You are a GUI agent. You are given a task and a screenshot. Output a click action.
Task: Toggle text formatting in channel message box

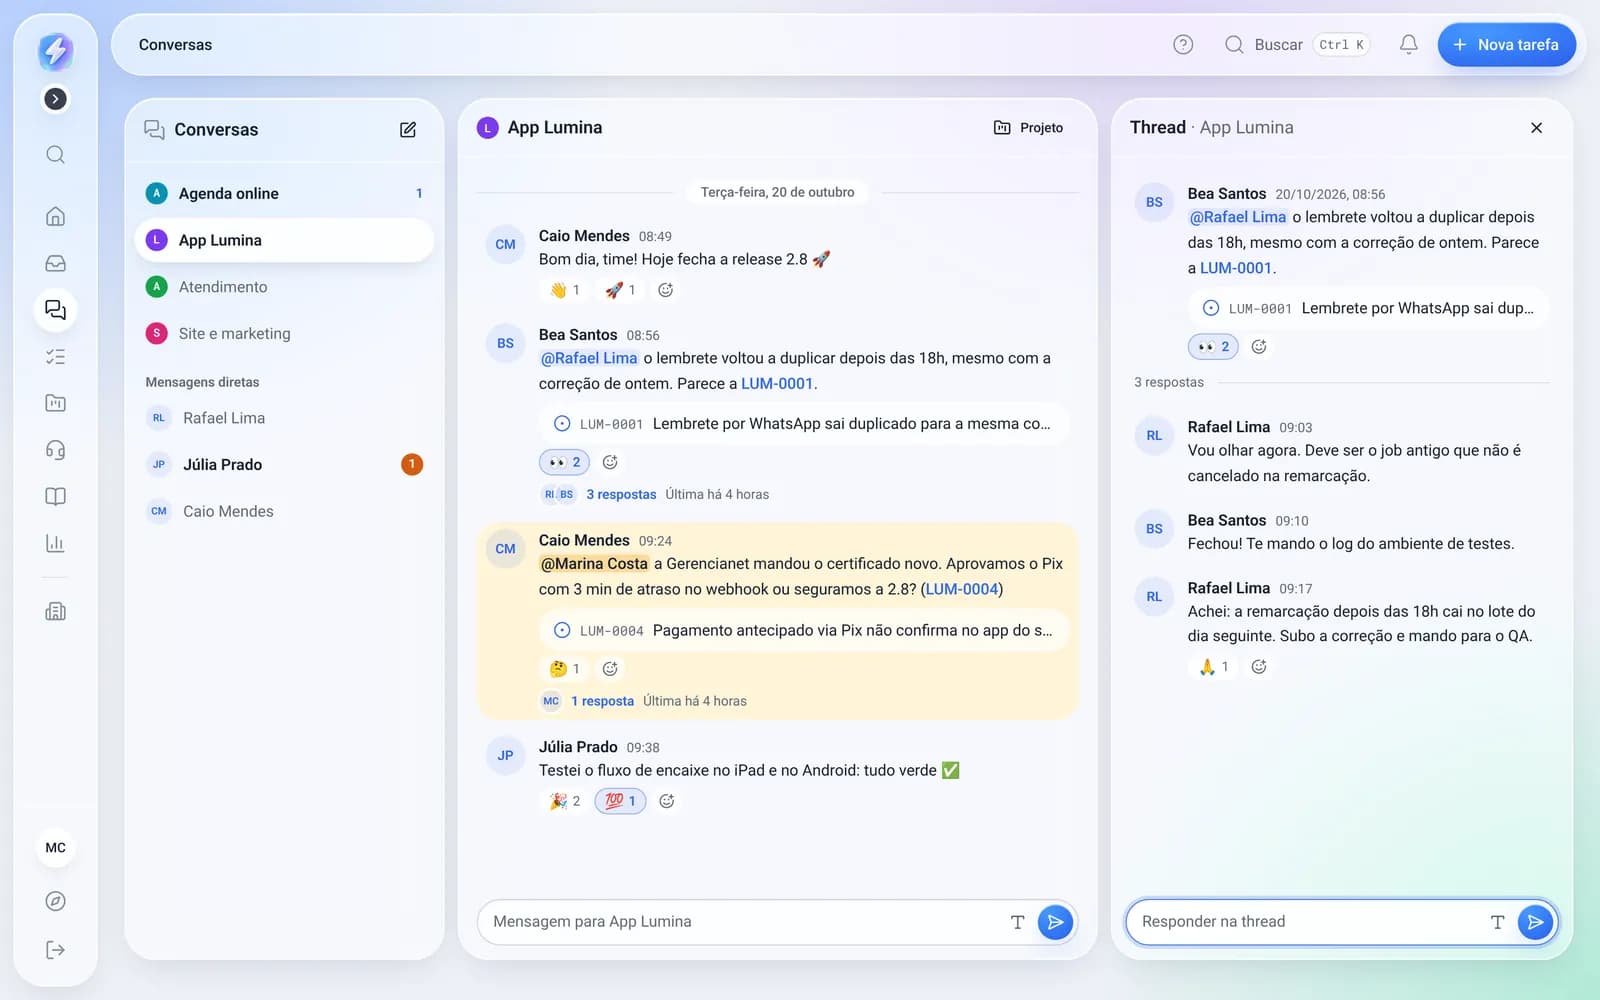tap(1017, 922)
